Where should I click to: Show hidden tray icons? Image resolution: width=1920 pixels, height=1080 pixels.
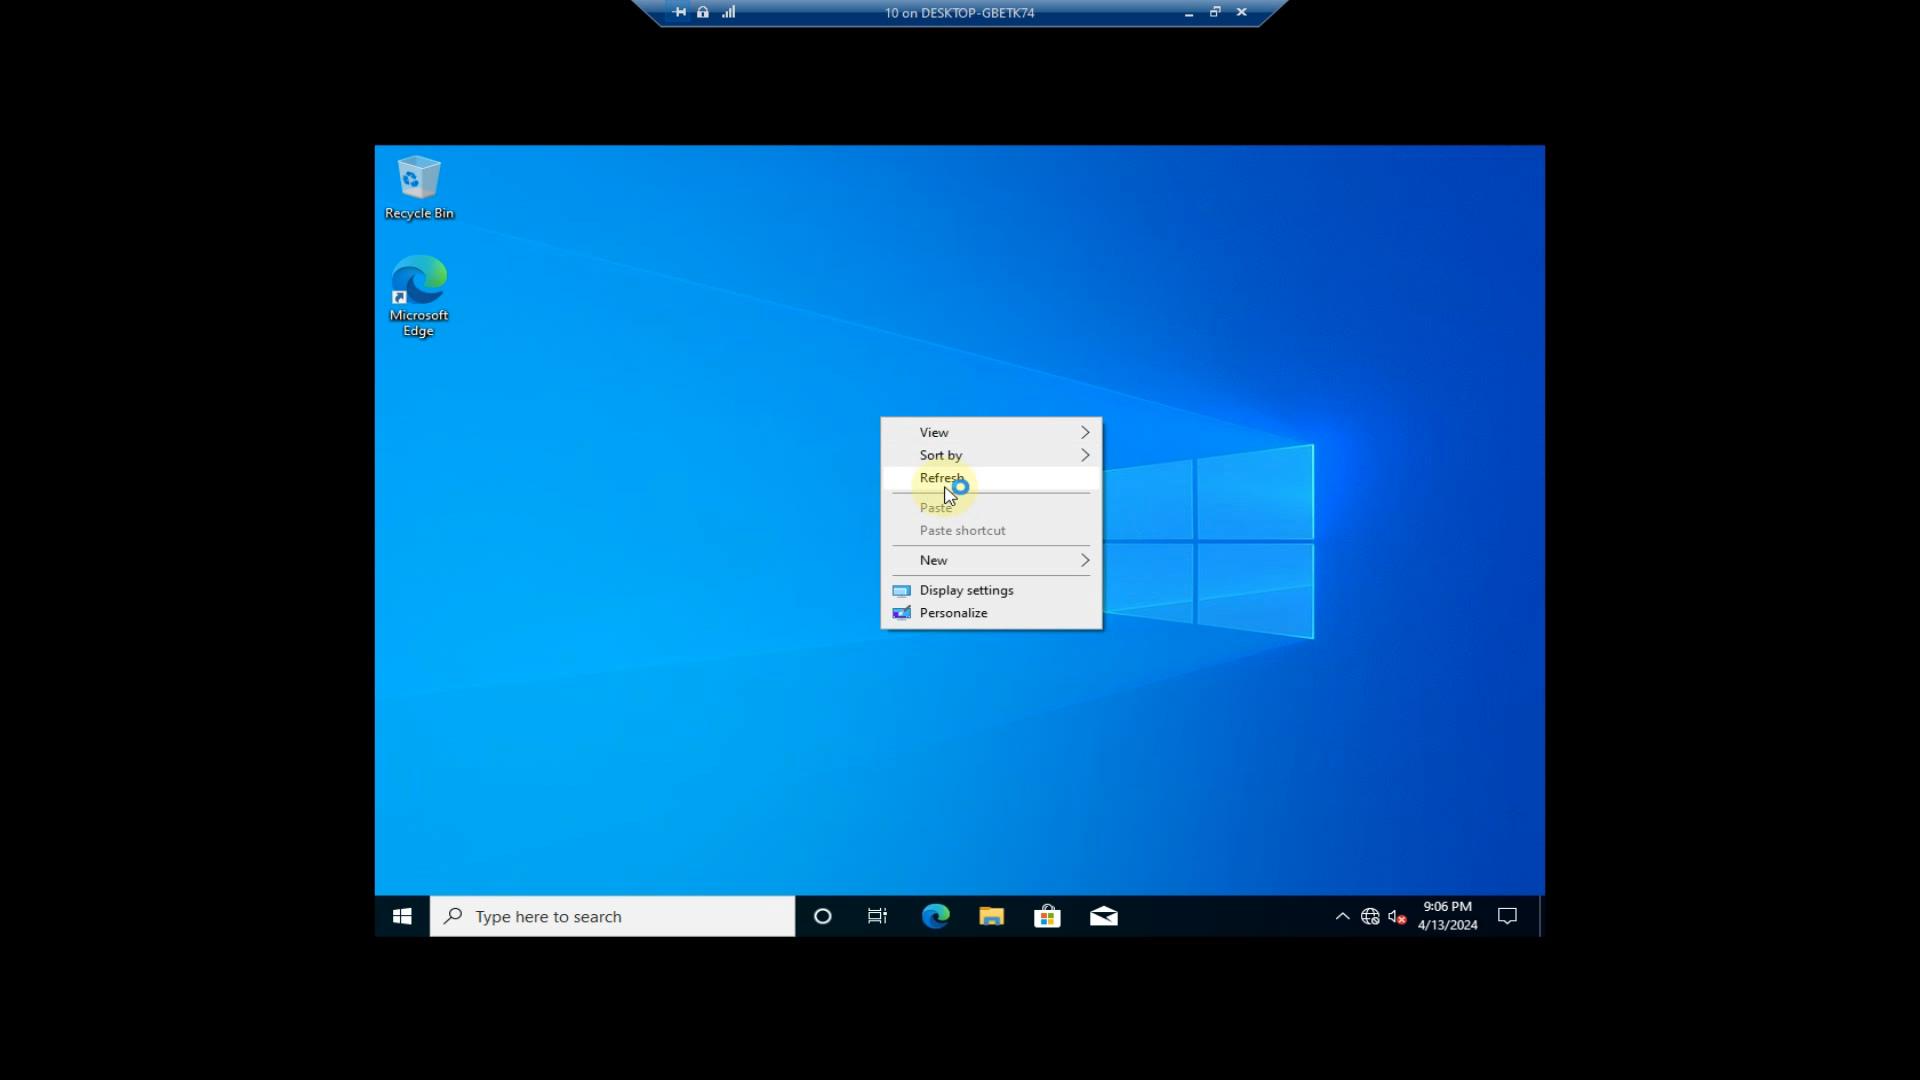point(1342,916)
